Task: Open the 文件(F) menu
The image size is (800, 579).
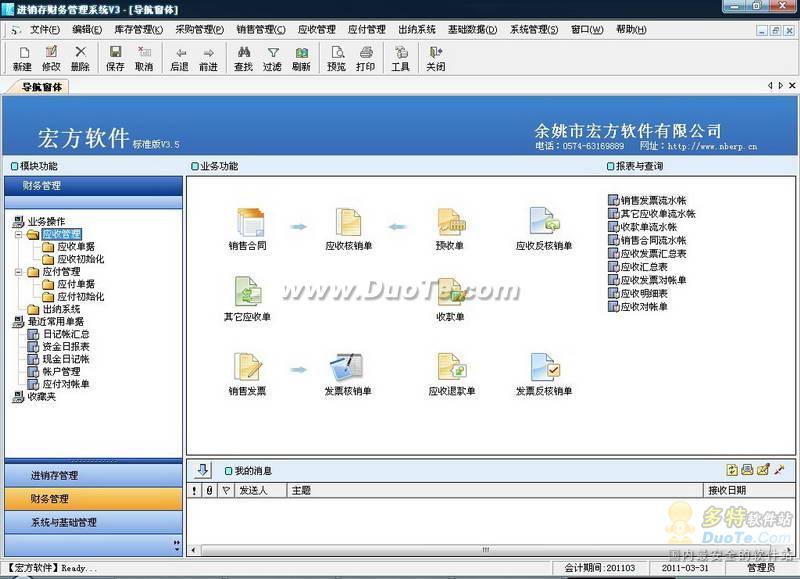Action: 44,30
